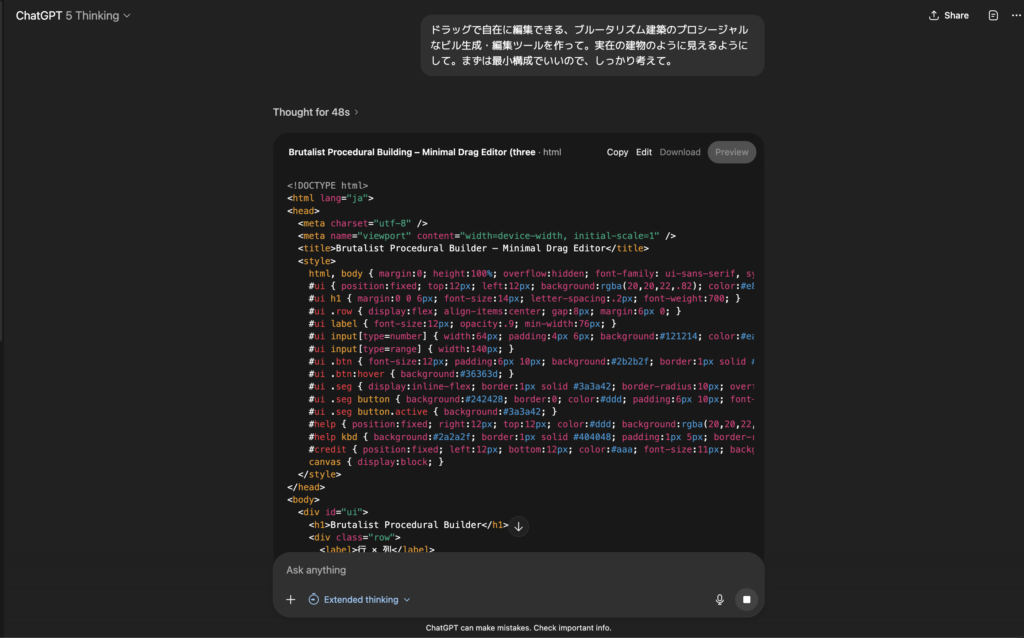This screenshot has height=638, width=1024.
Task: Toggle the Preview pill for the code
Action: coord(731,152)
